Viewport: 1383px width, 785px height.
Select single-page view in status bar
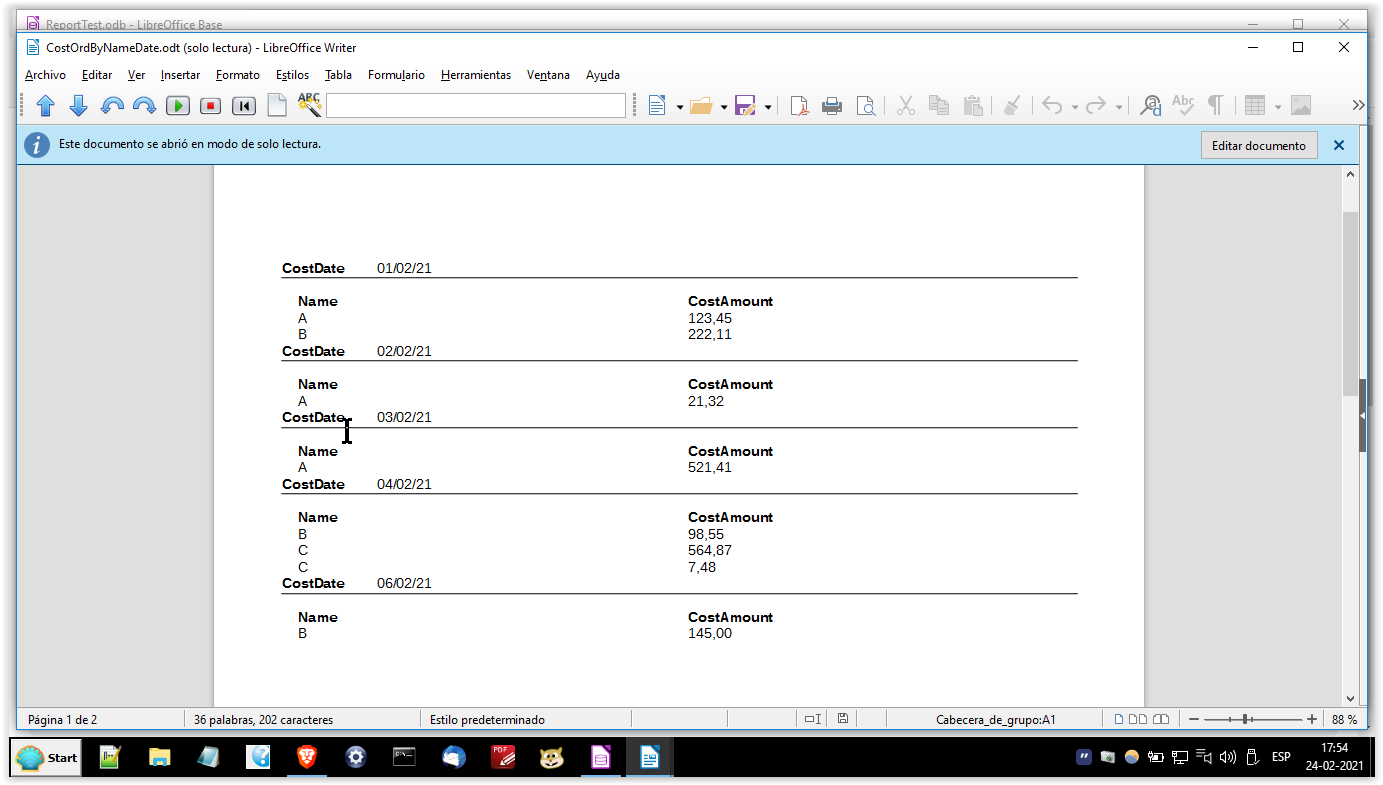coord(1120,719)
